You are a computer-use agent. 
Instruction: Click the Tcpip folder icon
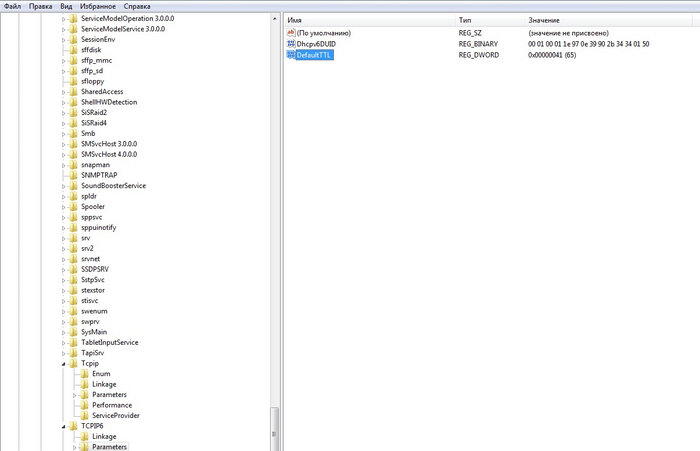pyautogui.click(x=74, y=363)
